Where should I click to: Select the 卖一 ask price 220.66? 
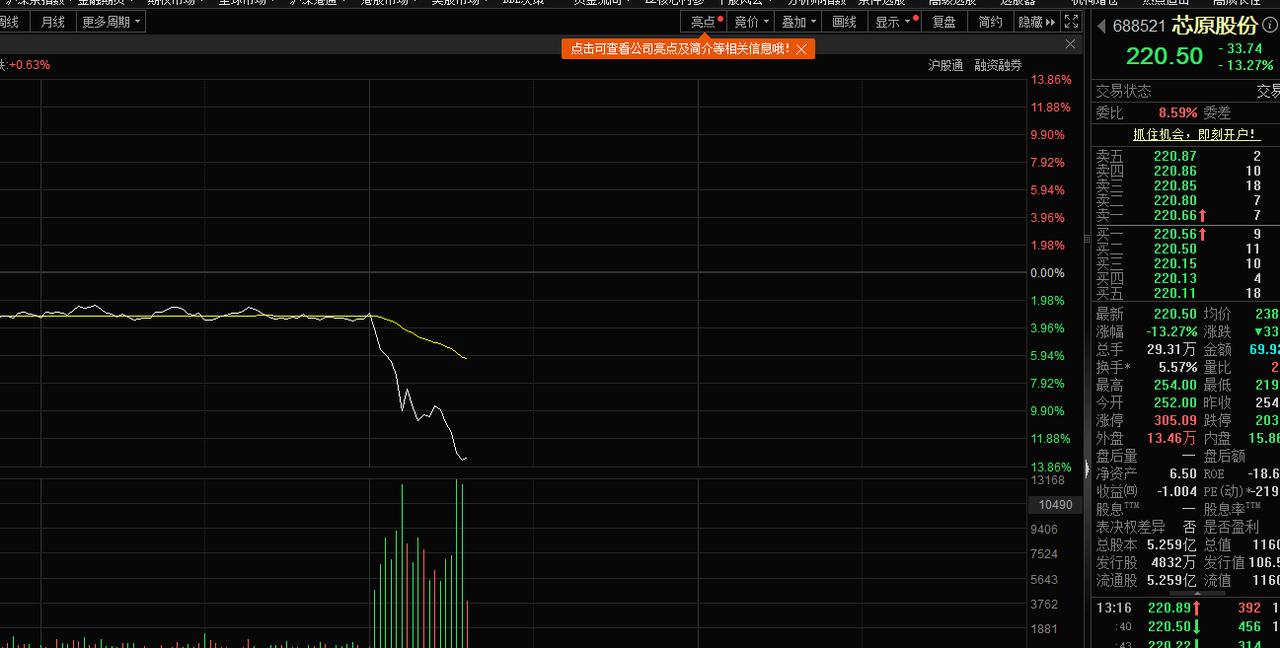[1175, 215]
